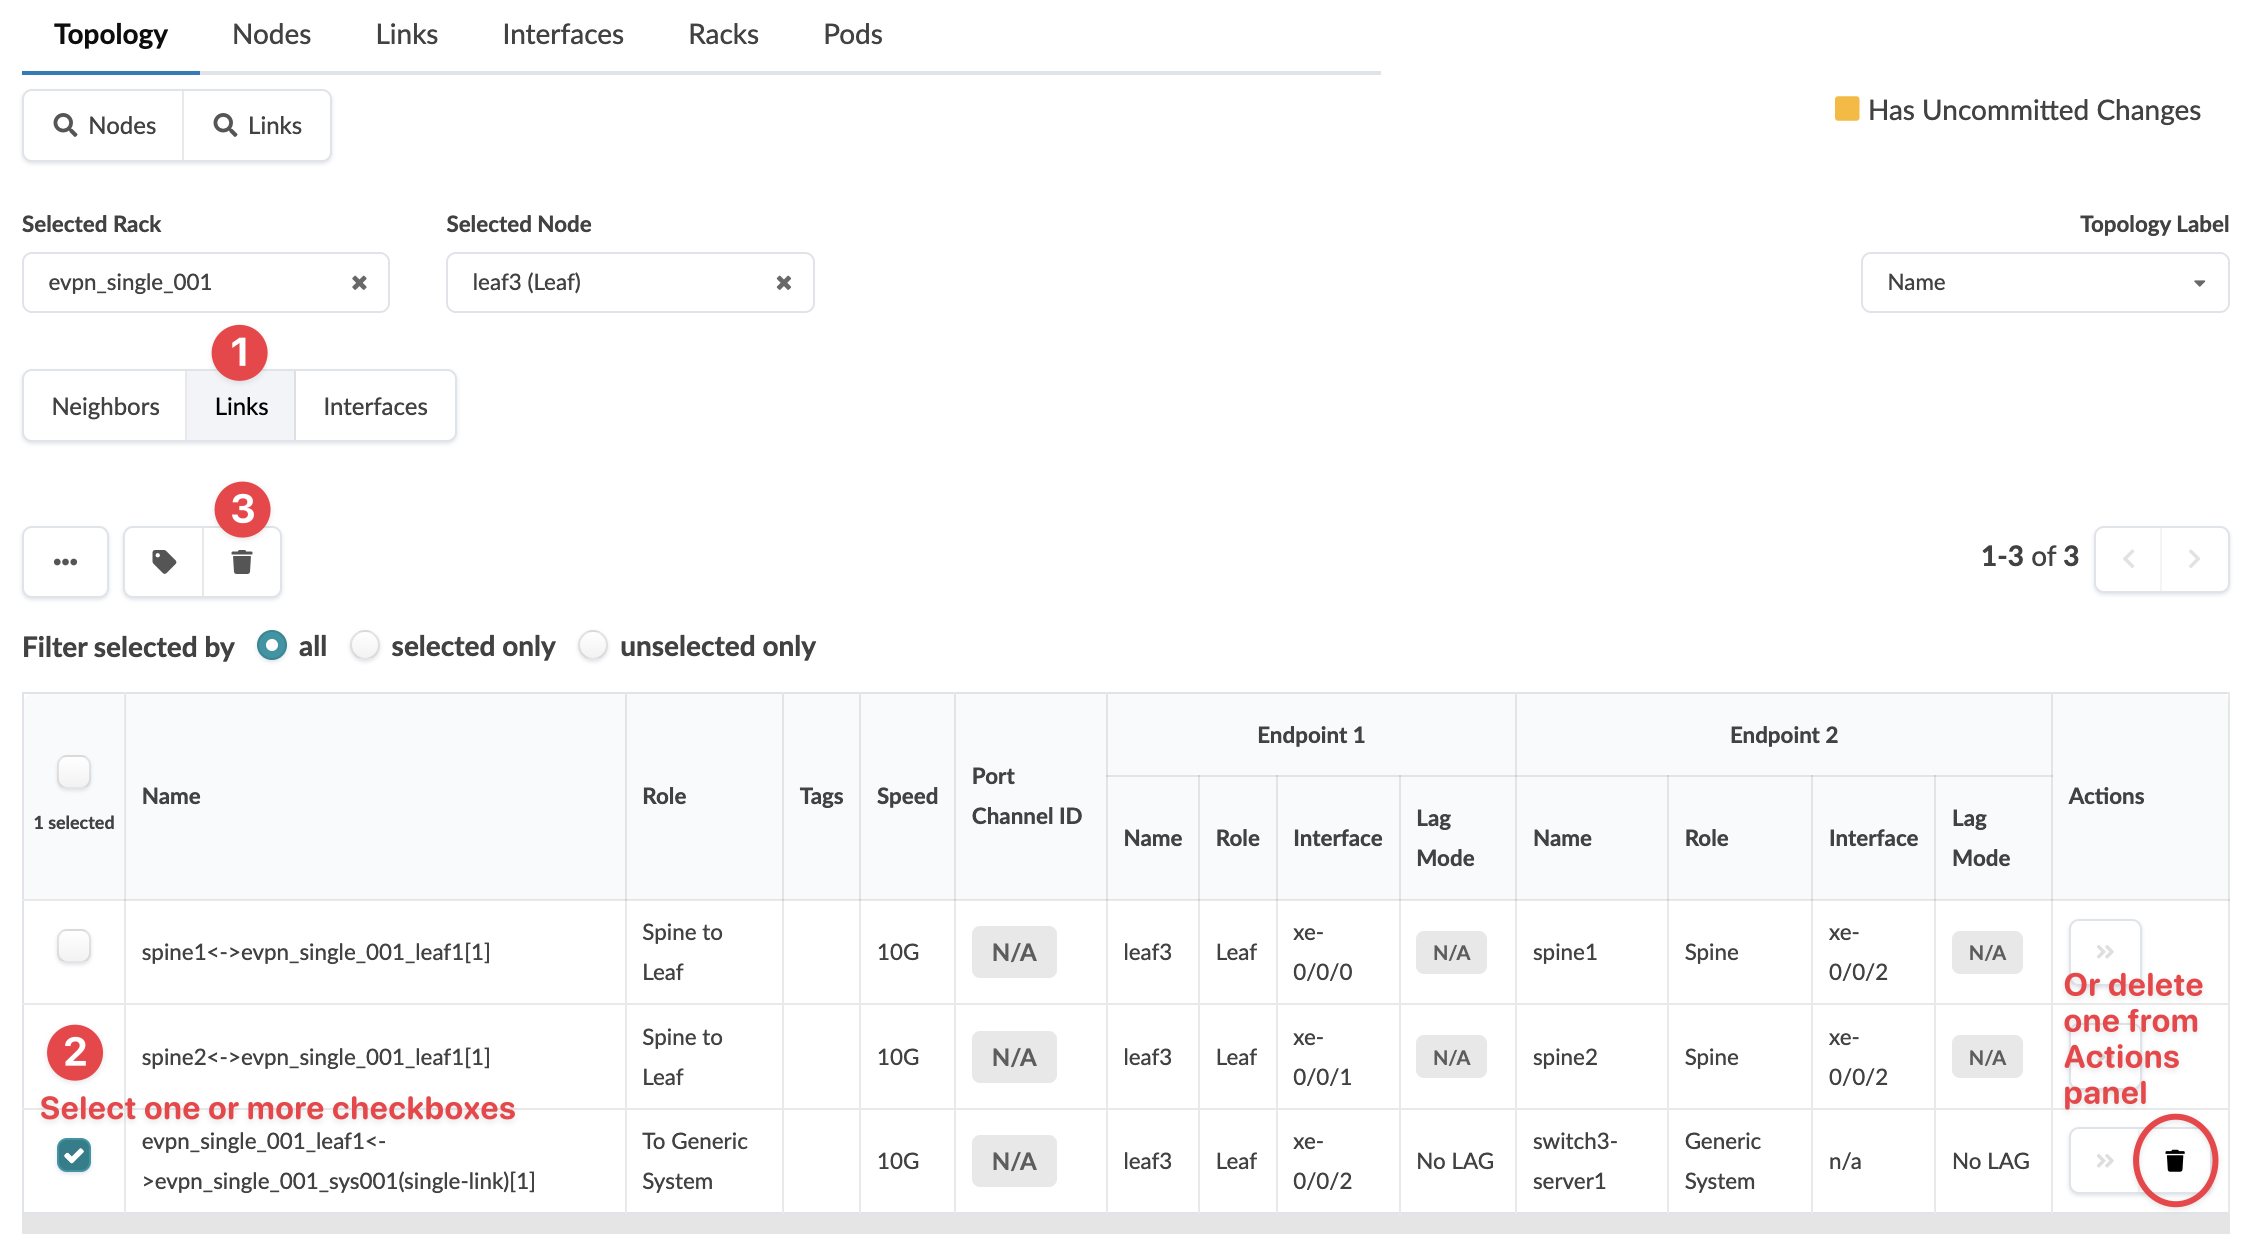Go to the next page arrow
The height and width of the screenshot is (1248, 2252).
pyautogui.click(x=2194, y=559)
